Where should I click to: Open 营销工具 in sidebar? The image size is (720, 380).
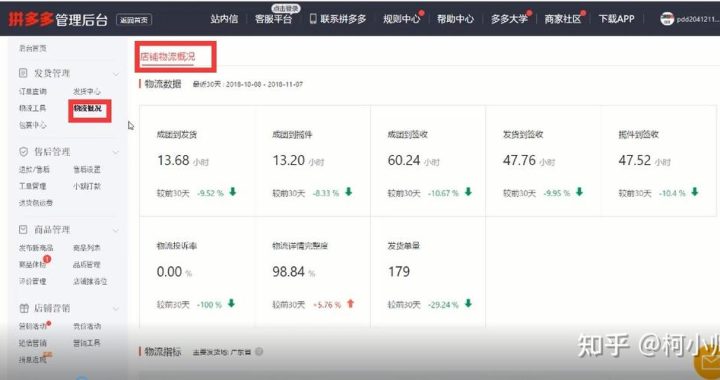click(x=87, y=343)
